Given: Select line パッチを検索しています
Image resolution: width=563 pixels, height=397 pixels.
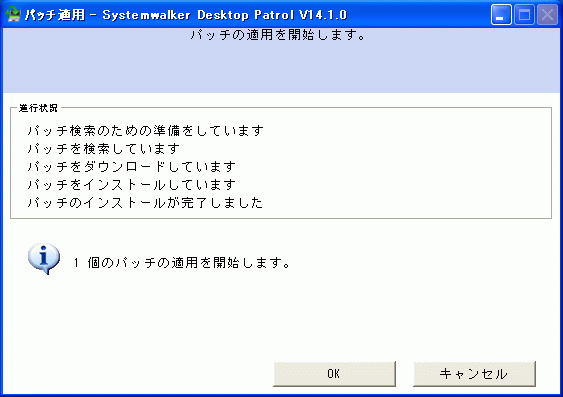Looking at the screenshot, I should point(103,149).
